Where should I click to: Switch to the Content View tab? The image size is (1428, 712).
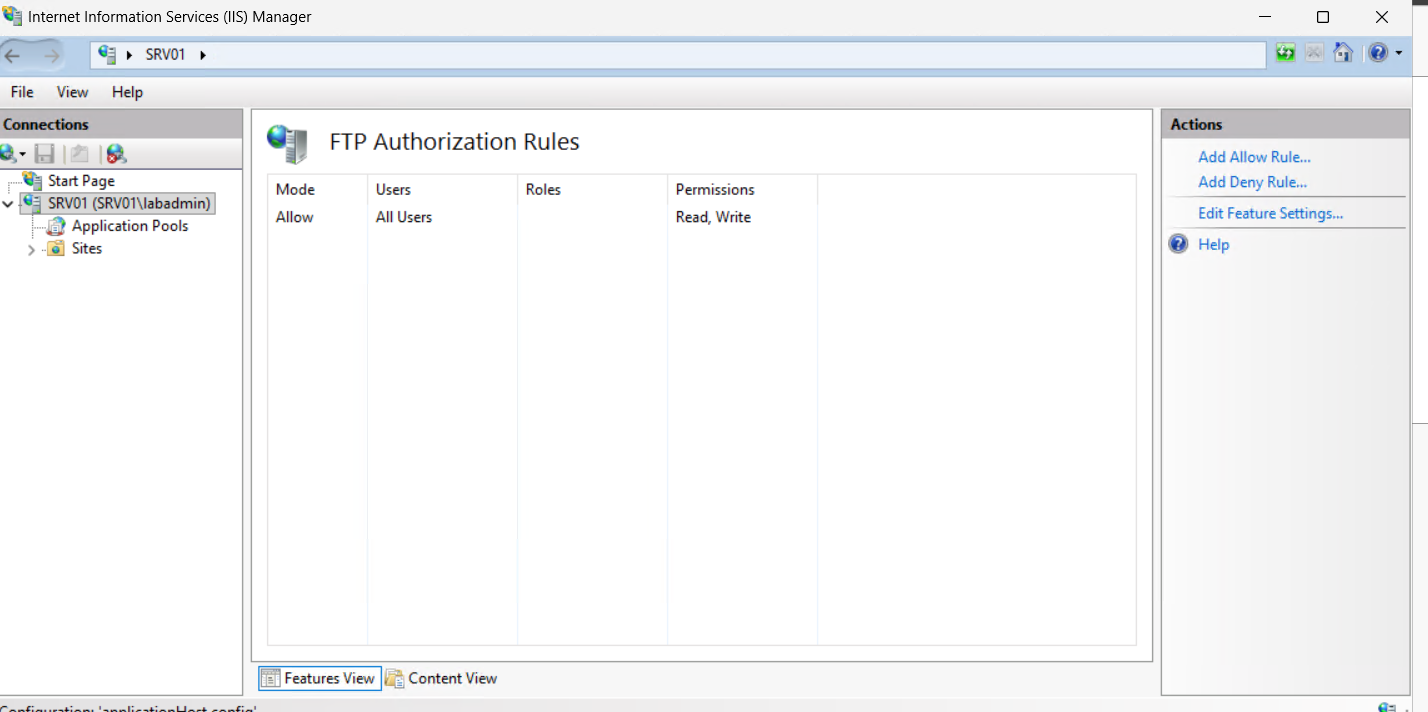pos(441,678)
